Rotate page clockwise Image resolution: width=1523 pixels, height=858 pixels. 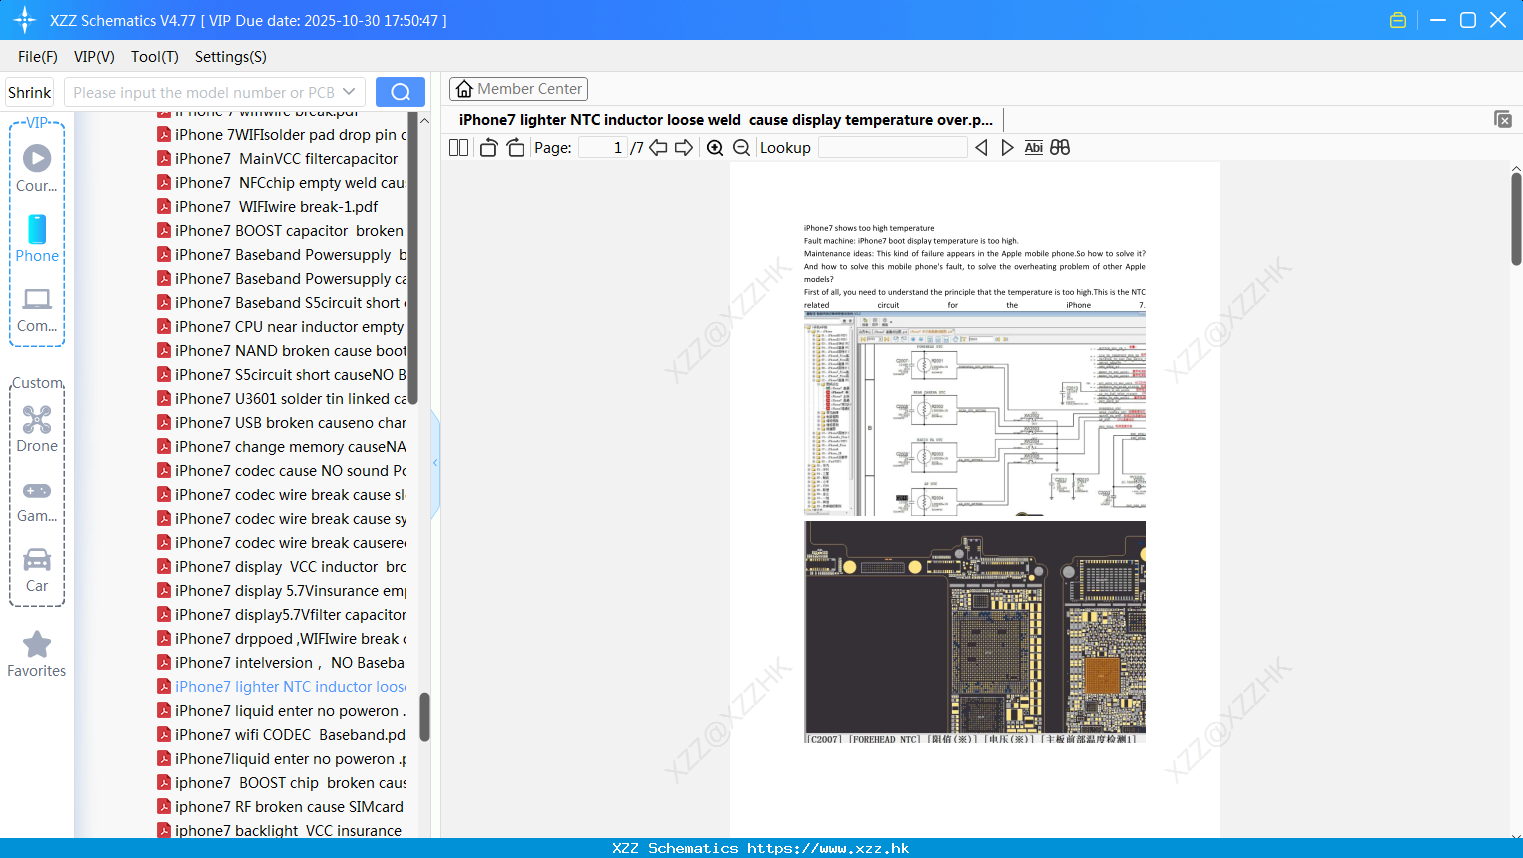coord(515,147)
